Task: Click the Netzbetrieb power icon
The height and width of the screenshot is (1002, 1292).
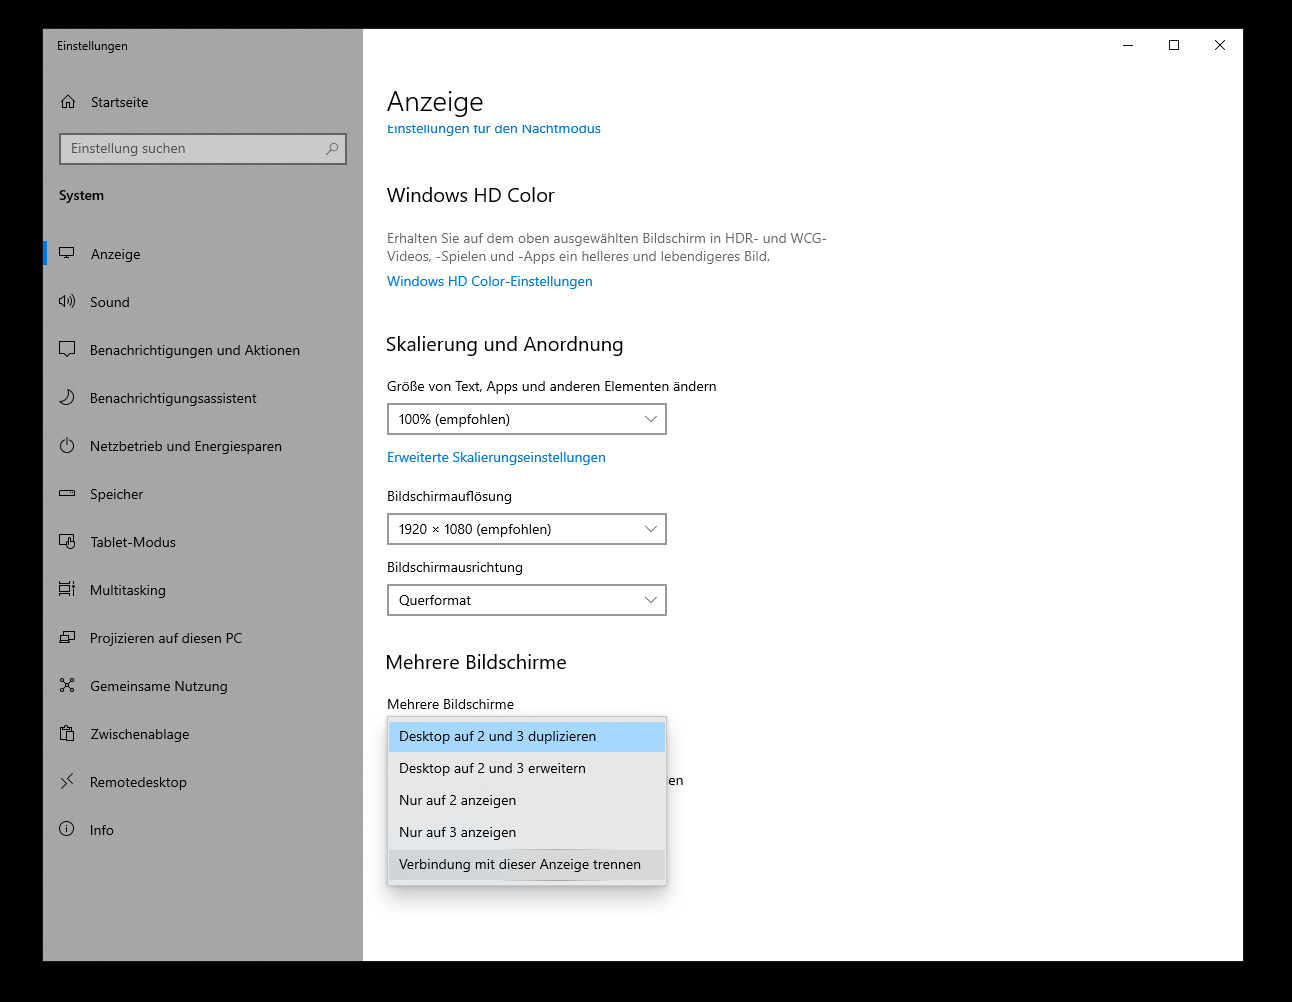Action: point(67,445)
